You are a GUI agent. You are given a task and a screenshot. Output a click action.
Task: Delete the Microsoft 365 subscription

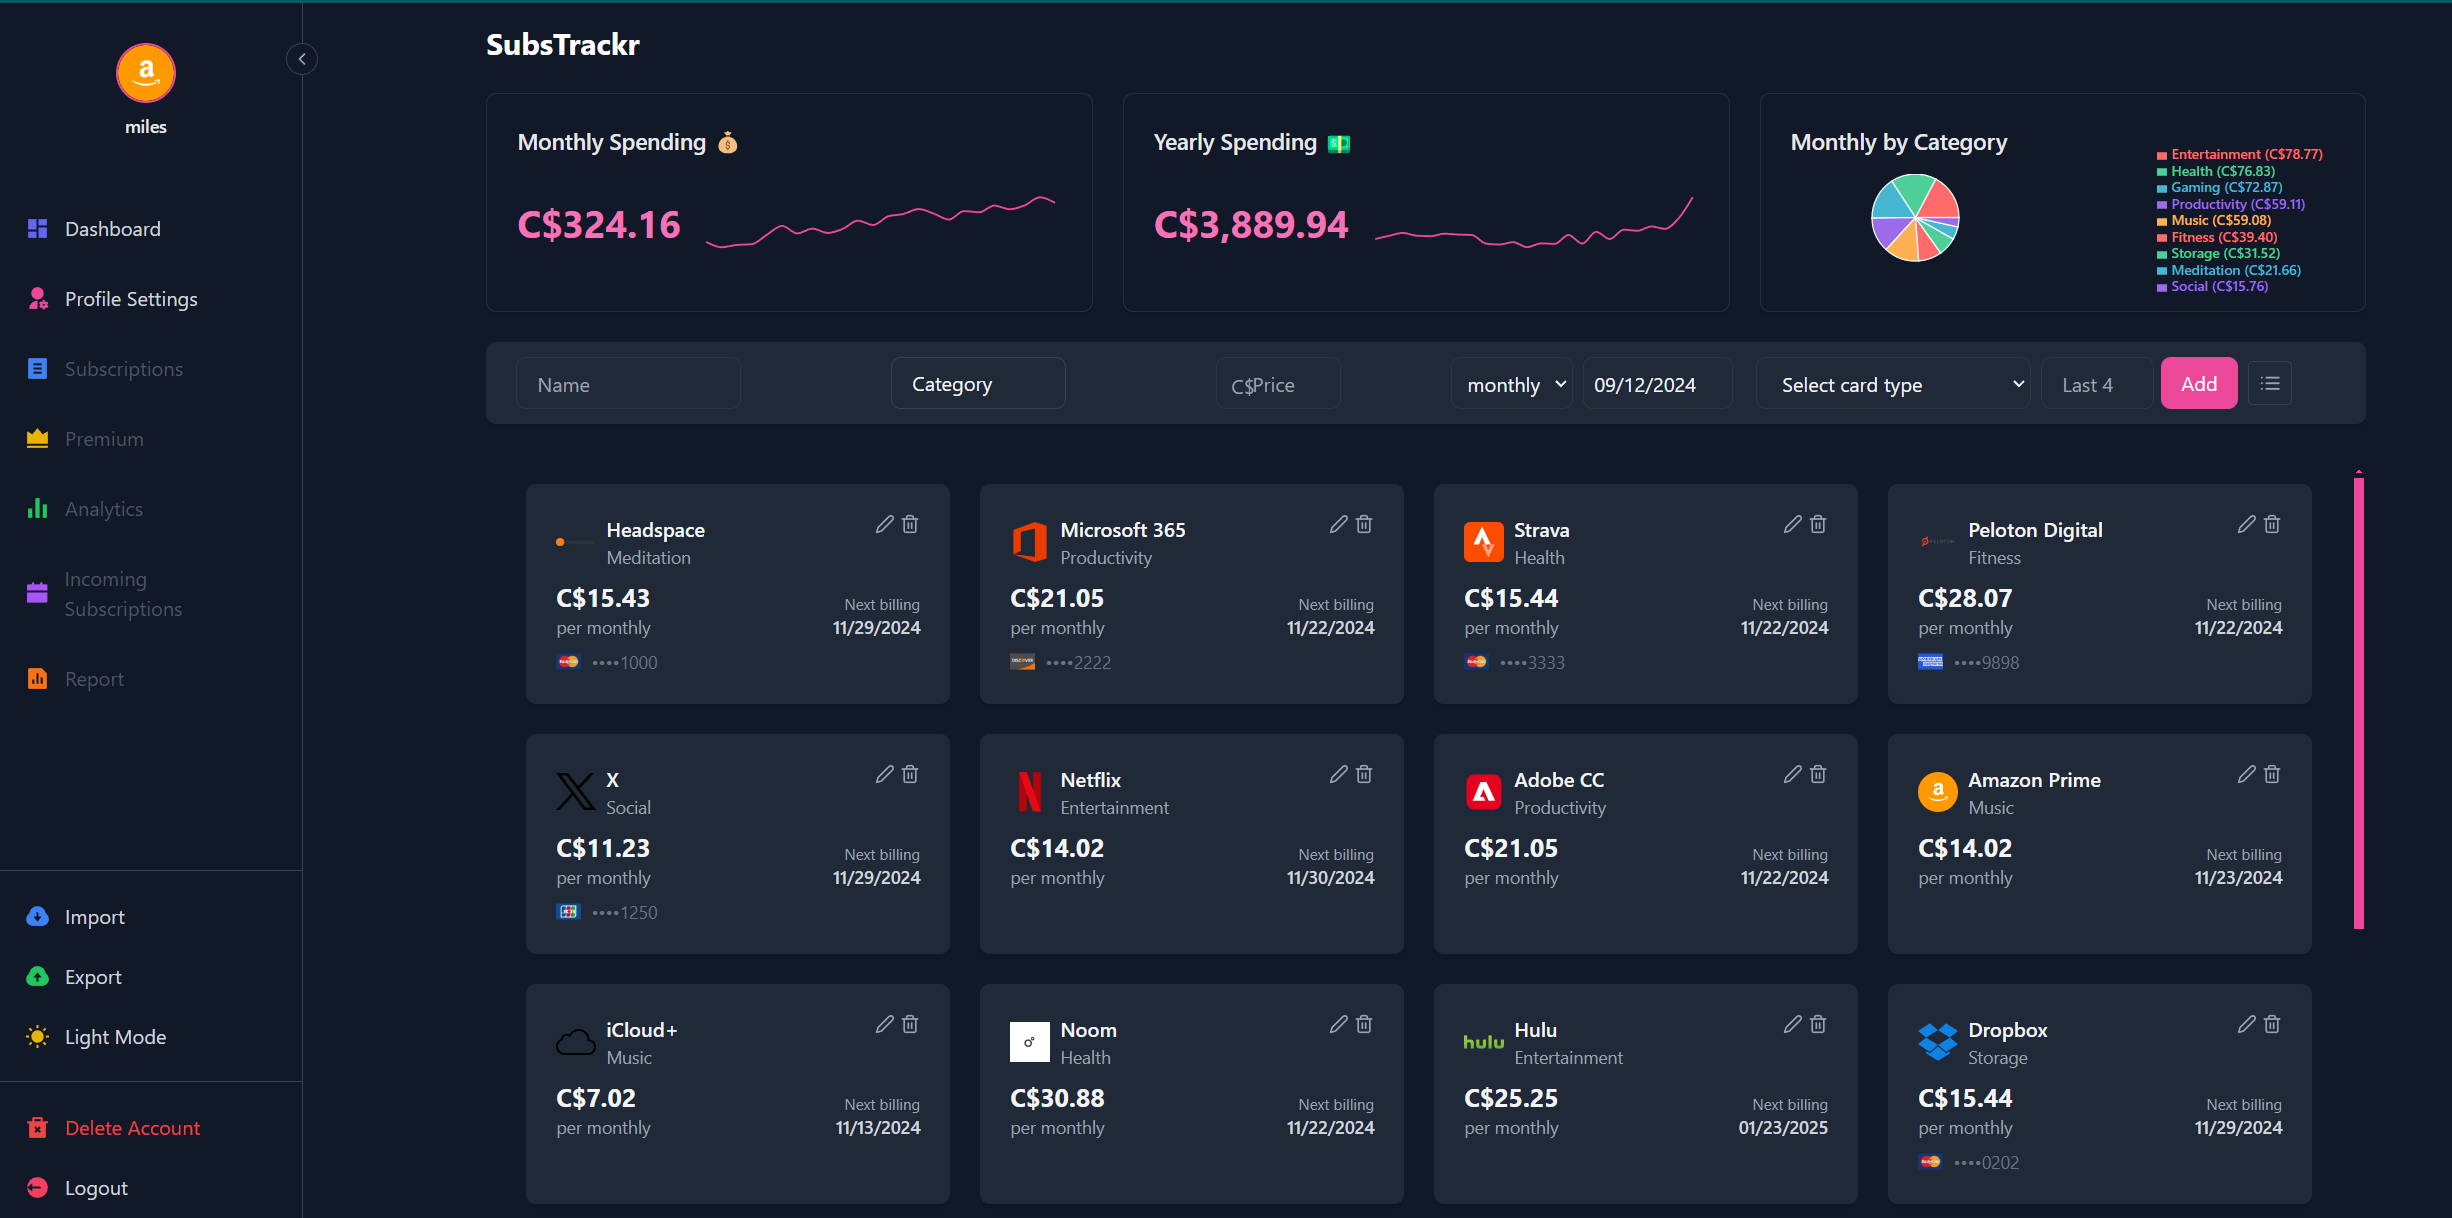click(x=1364, y=524)
